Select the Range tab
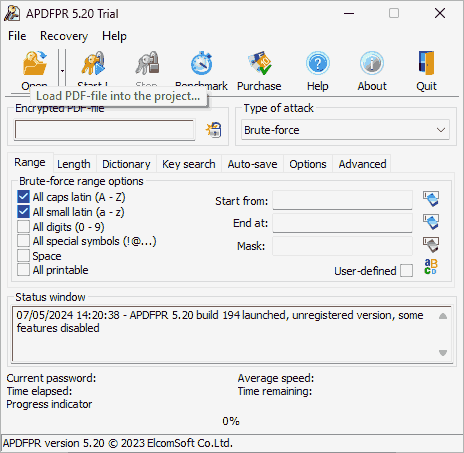The image size is (464, 453). [30, 162]
